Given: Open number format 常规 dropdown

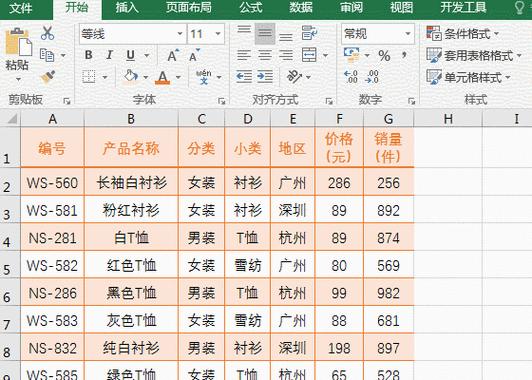Looking at the screenshot, I should pos(407,34).
